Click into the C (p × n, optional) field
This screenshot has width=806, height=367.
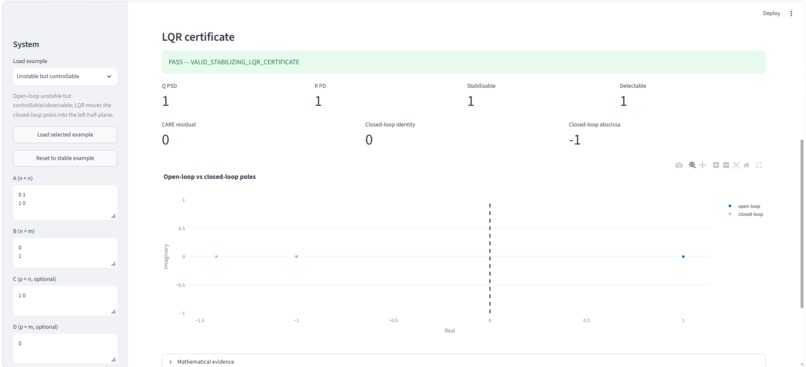click(65, 301)
